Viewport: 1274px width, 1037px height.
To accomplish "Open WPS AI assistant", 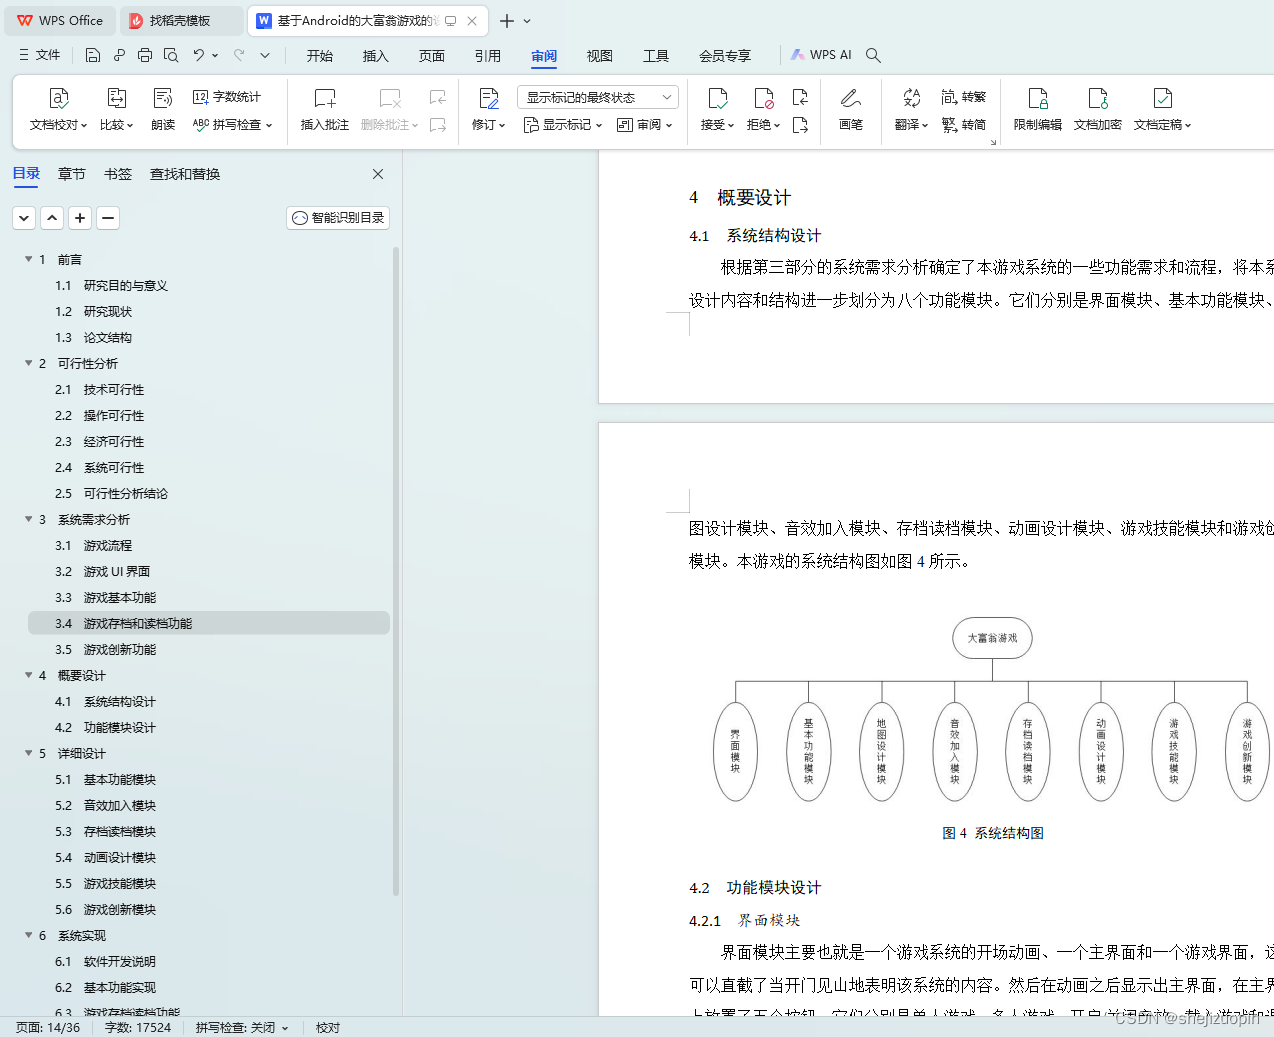I will 821,55.
